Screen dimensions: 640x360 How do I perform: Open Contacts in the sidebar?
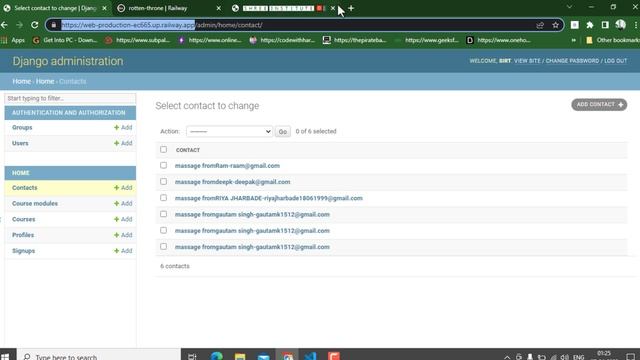(24, 188)
